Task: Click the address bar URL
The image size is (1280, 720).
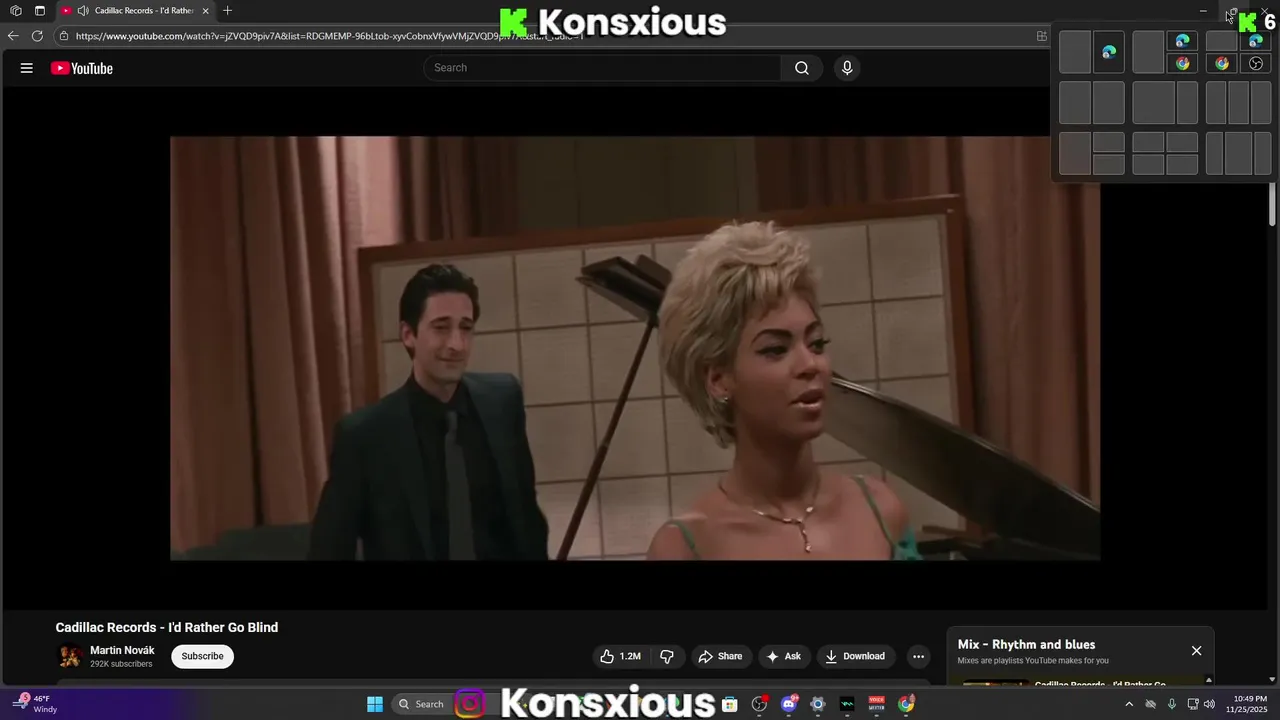Action: 328,36
